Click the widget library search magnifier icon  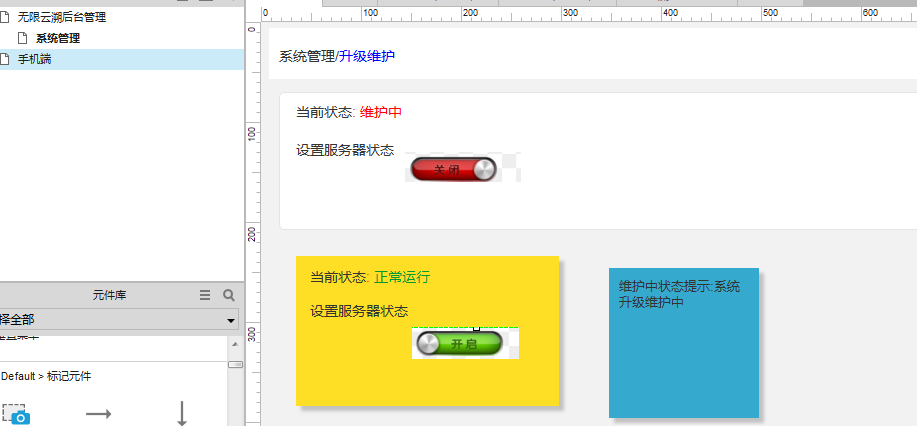[228, 295]
